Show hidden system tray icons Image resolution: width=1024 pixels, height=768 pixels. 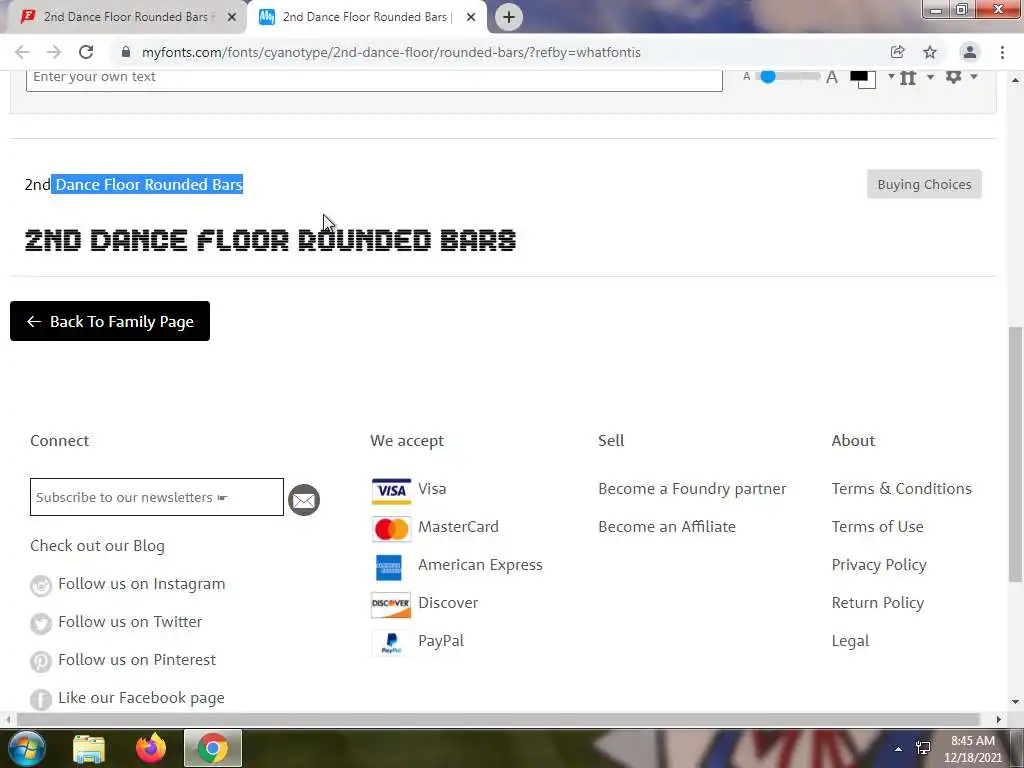tap(899, 749)
